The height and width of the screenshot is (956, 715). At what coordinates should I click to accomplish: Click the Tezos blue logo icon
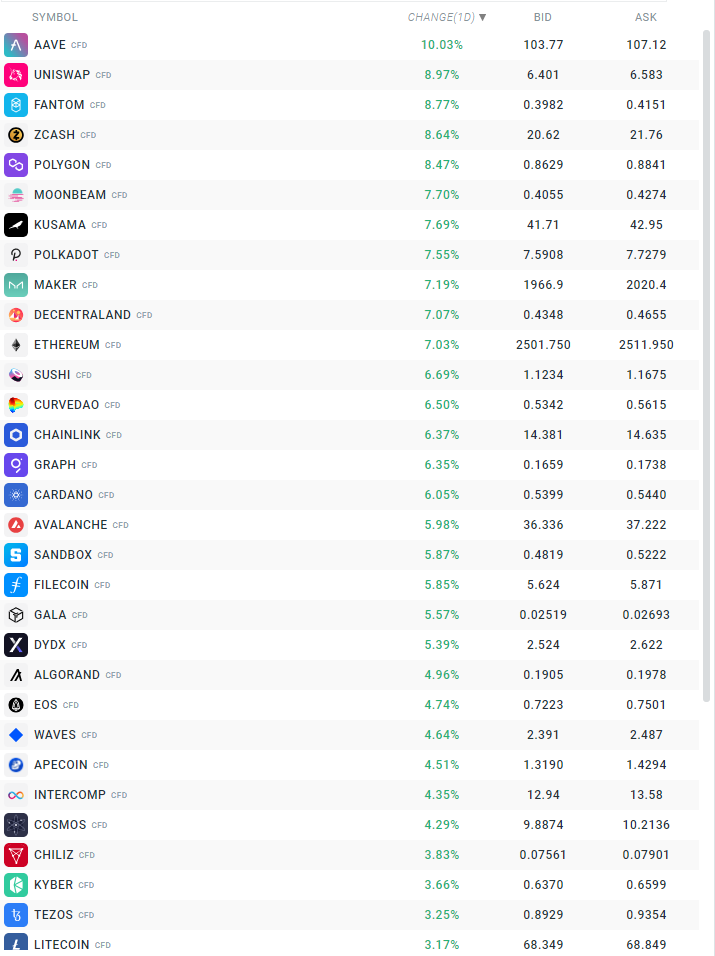[x=16, y=915]
